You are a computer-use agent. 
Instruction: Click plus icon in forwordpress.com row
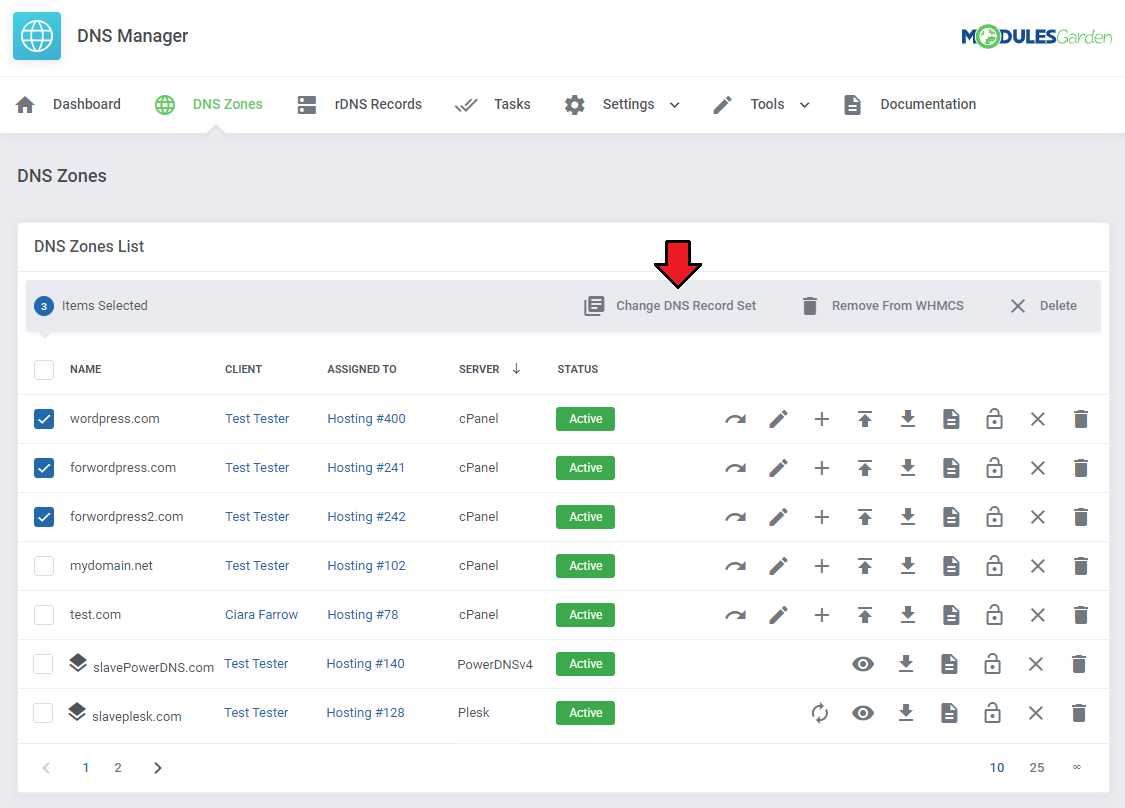pyautogui.click(x=822, y=468)
